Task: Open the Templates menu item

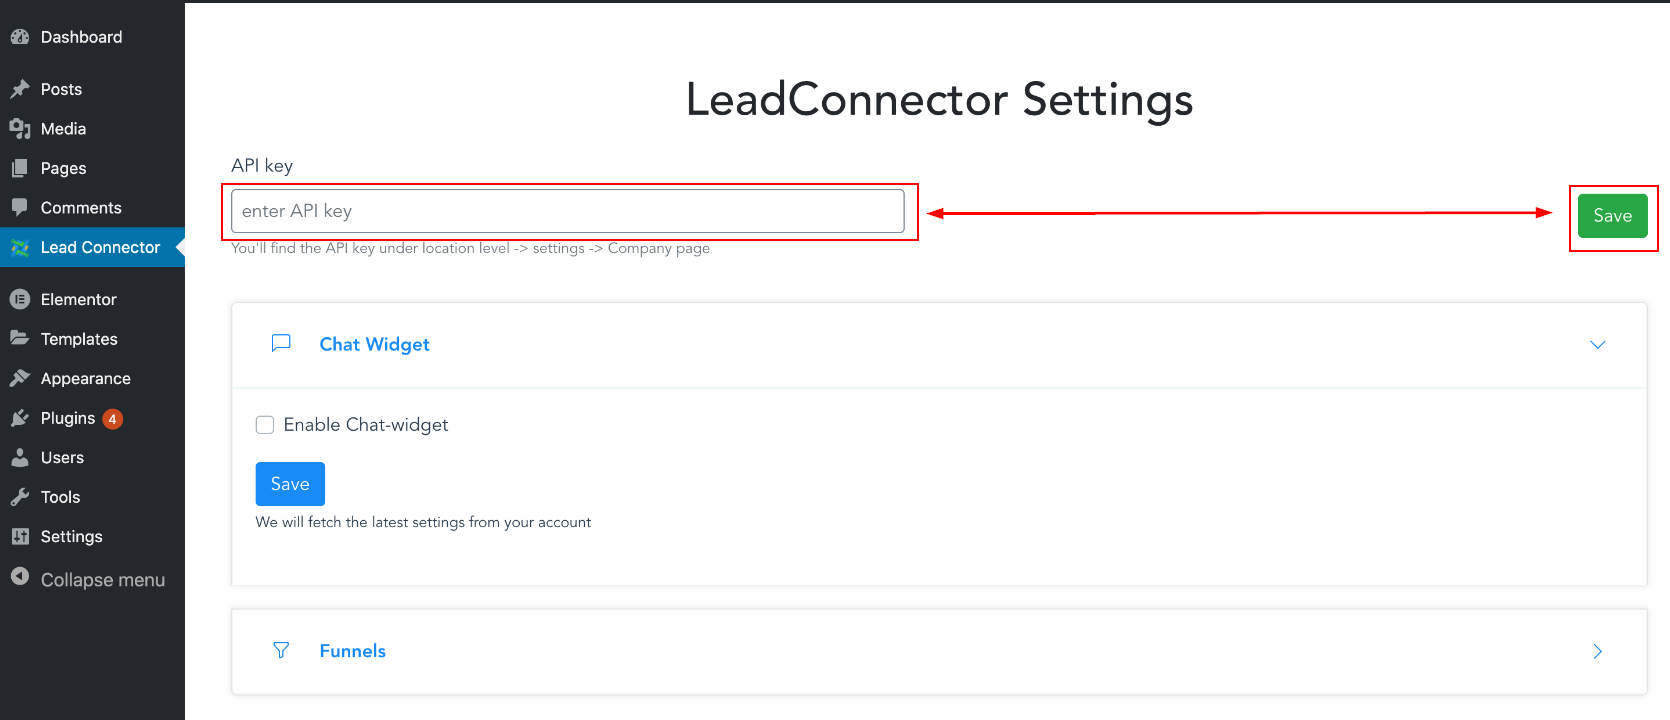Action: (79, 339)
